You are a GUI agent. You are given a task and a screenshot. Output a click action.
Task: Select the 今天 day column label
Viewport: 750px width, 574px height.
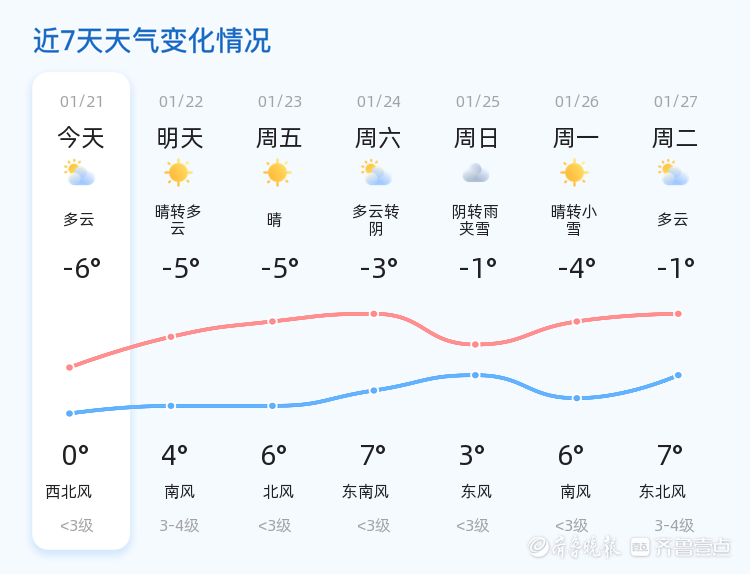(80, 138)
